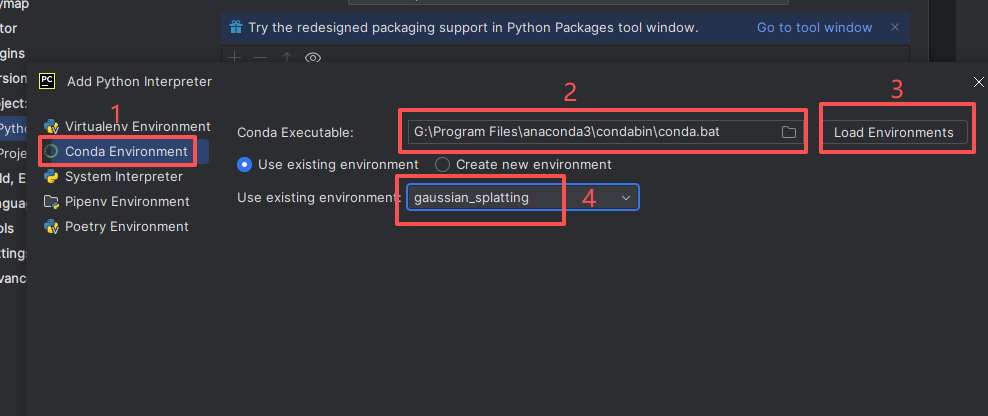Click the PyCharm logo in dialog title
This screenshot has height=416, width=988.
point(47,81)
